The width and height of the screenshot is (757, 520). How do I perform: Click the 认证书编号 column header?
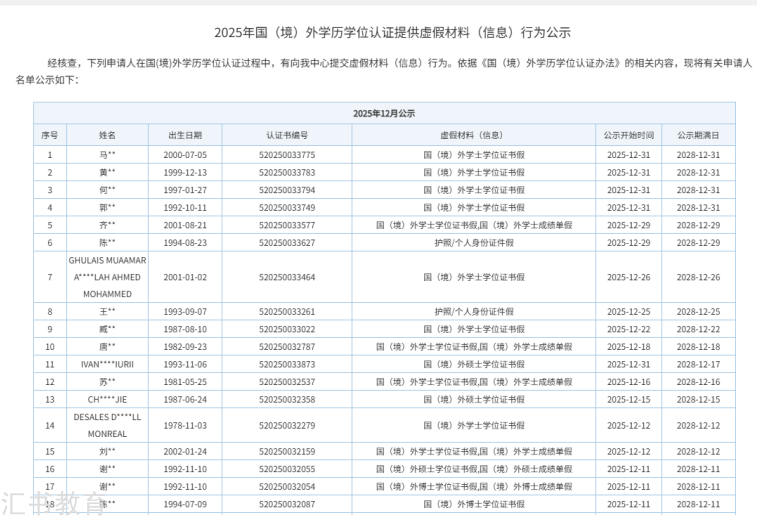[286, 135]
